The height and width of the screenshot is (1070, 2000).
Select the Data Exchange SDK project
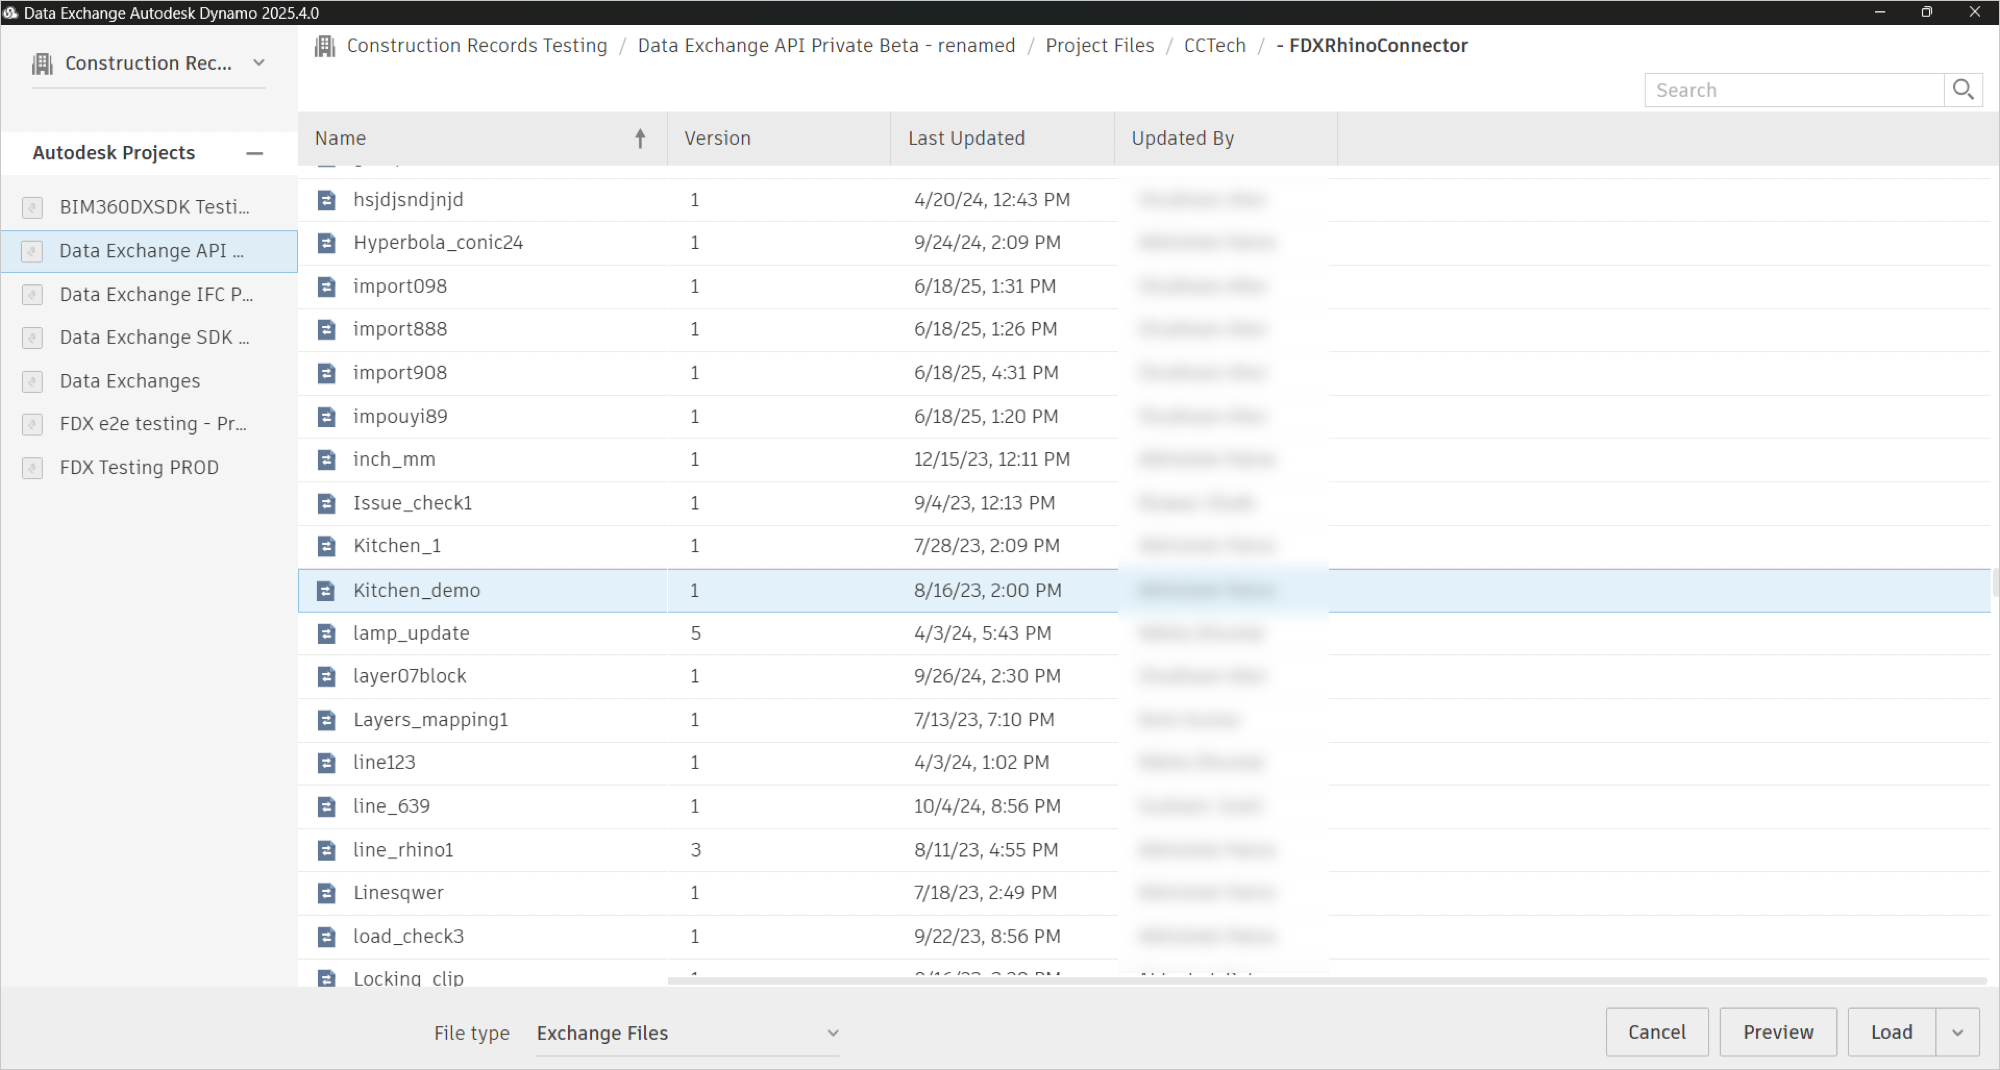pyautogui.click(x=150, y=338)
